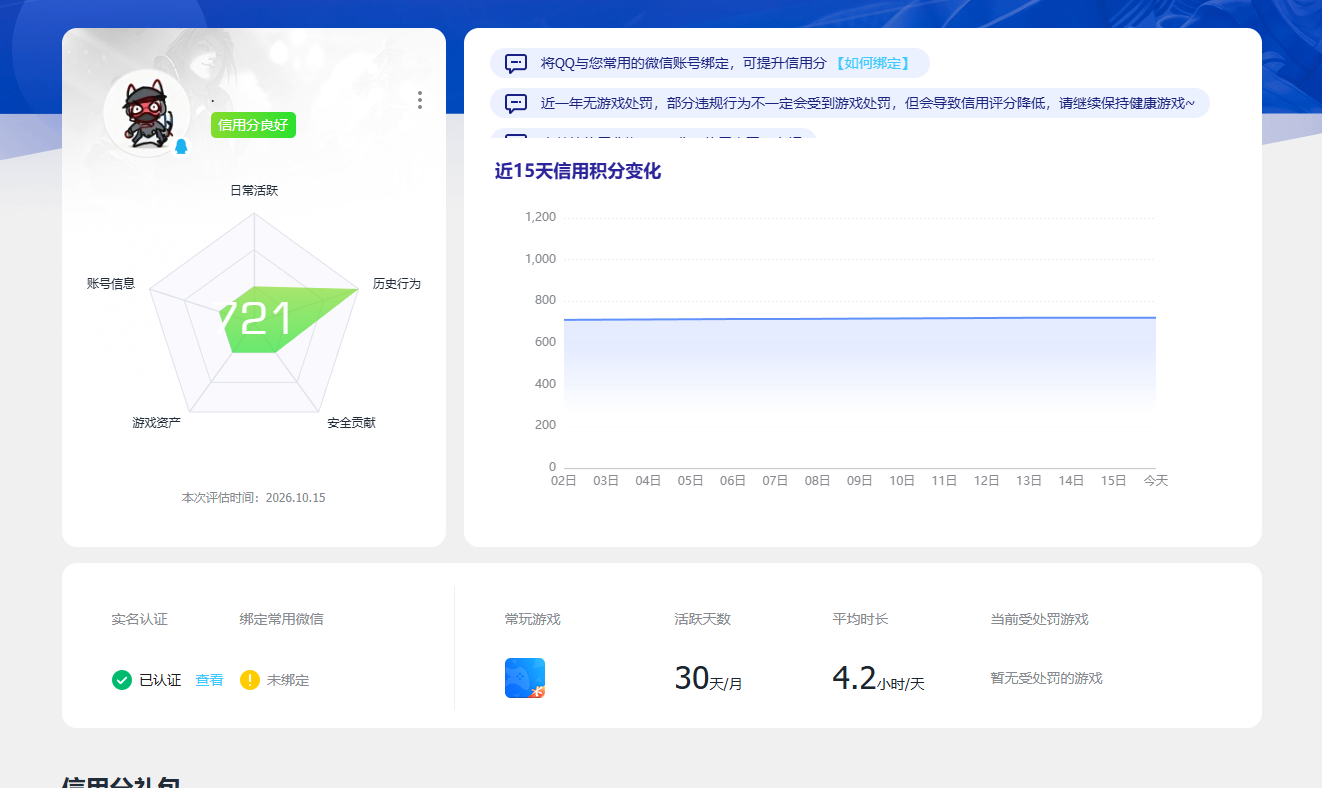
Task: Click the 当前受处罚游戏 column label
Action: point(1039,619)
